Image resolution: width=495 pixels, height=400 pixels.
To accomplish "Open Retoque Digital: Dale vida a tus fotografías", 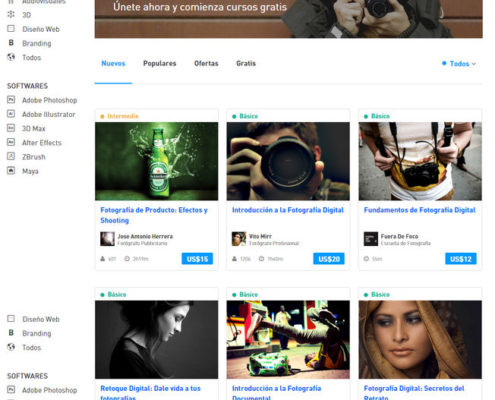I will click(151, 393).
